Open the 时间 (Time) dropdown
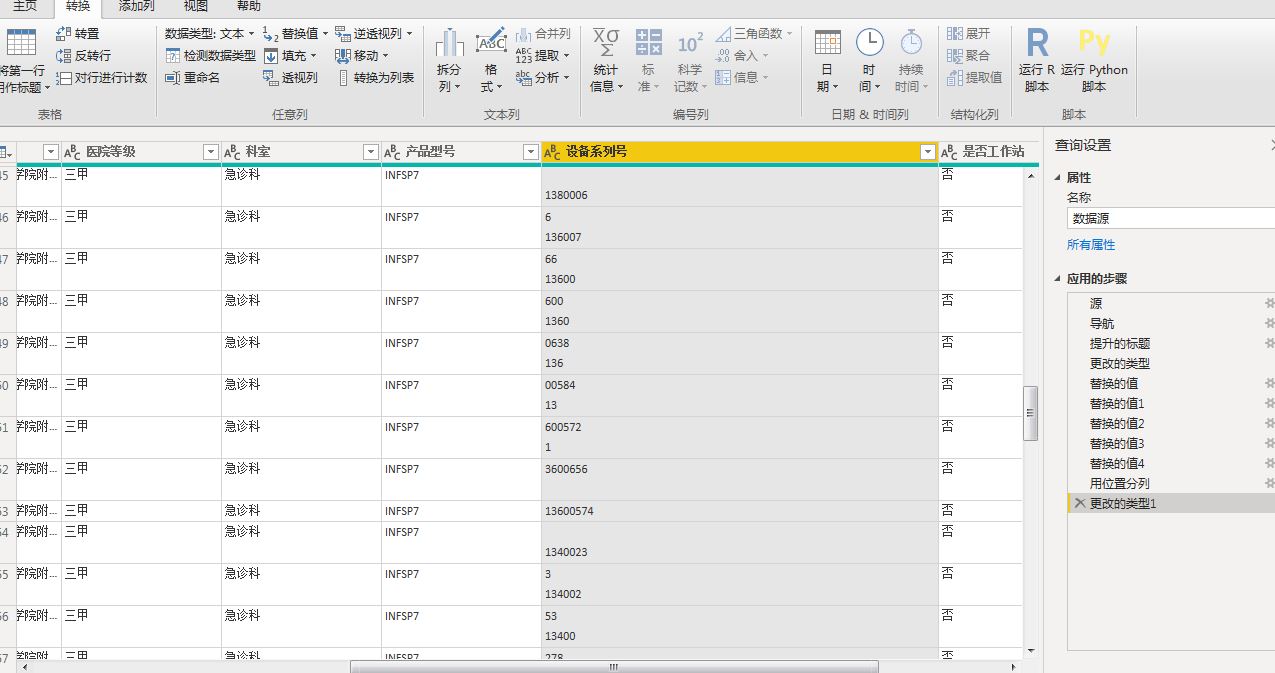 pyautogui.click(x=869, y=60)
